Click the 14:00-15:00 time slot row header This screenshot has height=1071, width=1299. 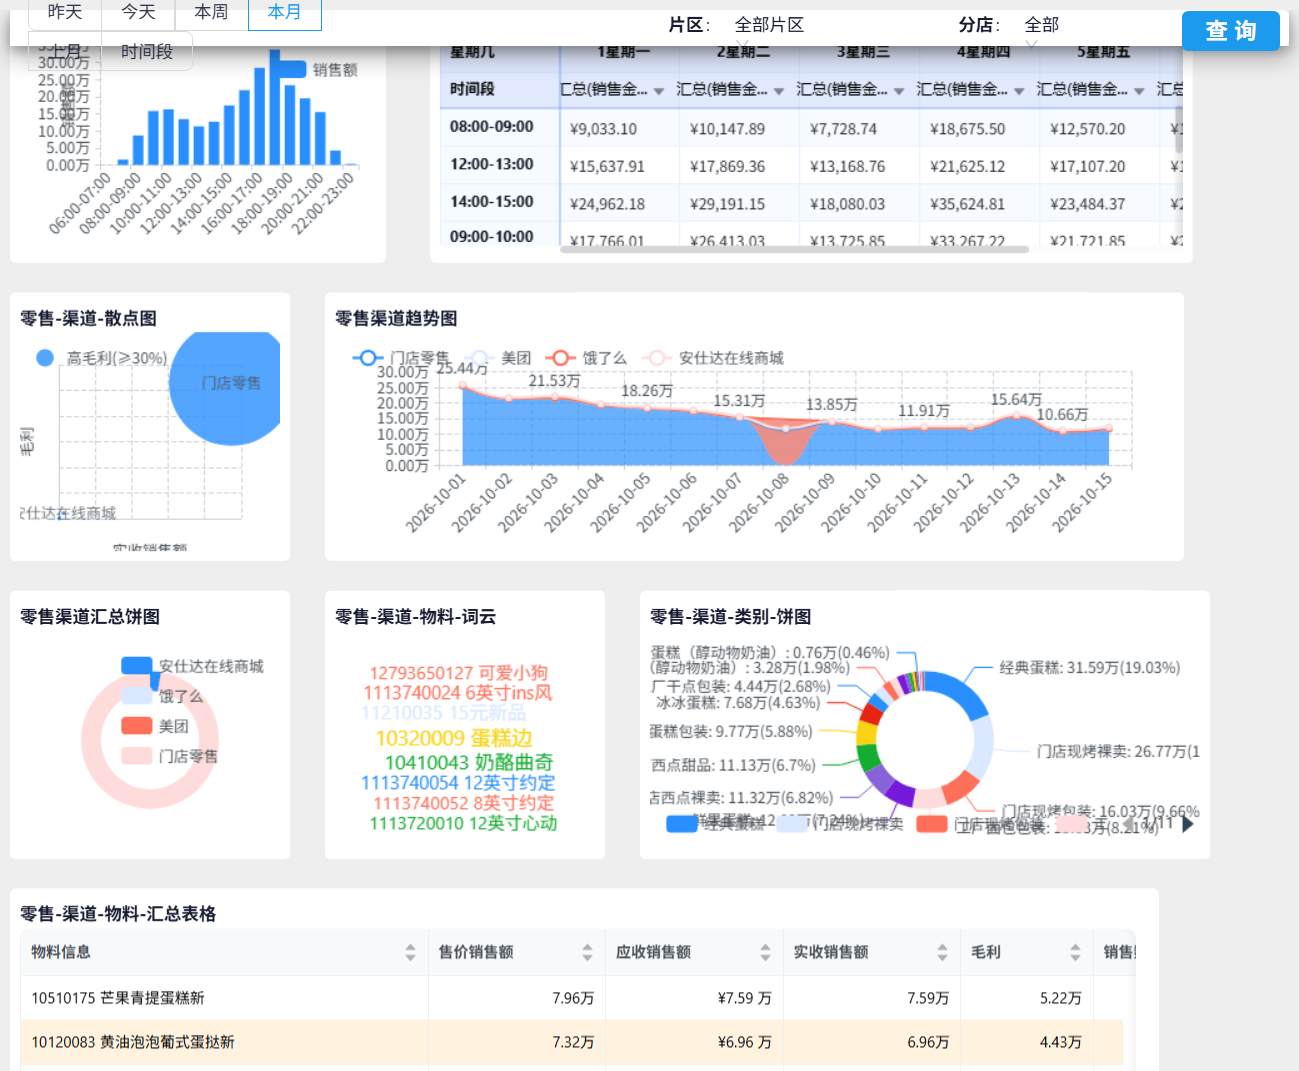(x=500, y=202)
